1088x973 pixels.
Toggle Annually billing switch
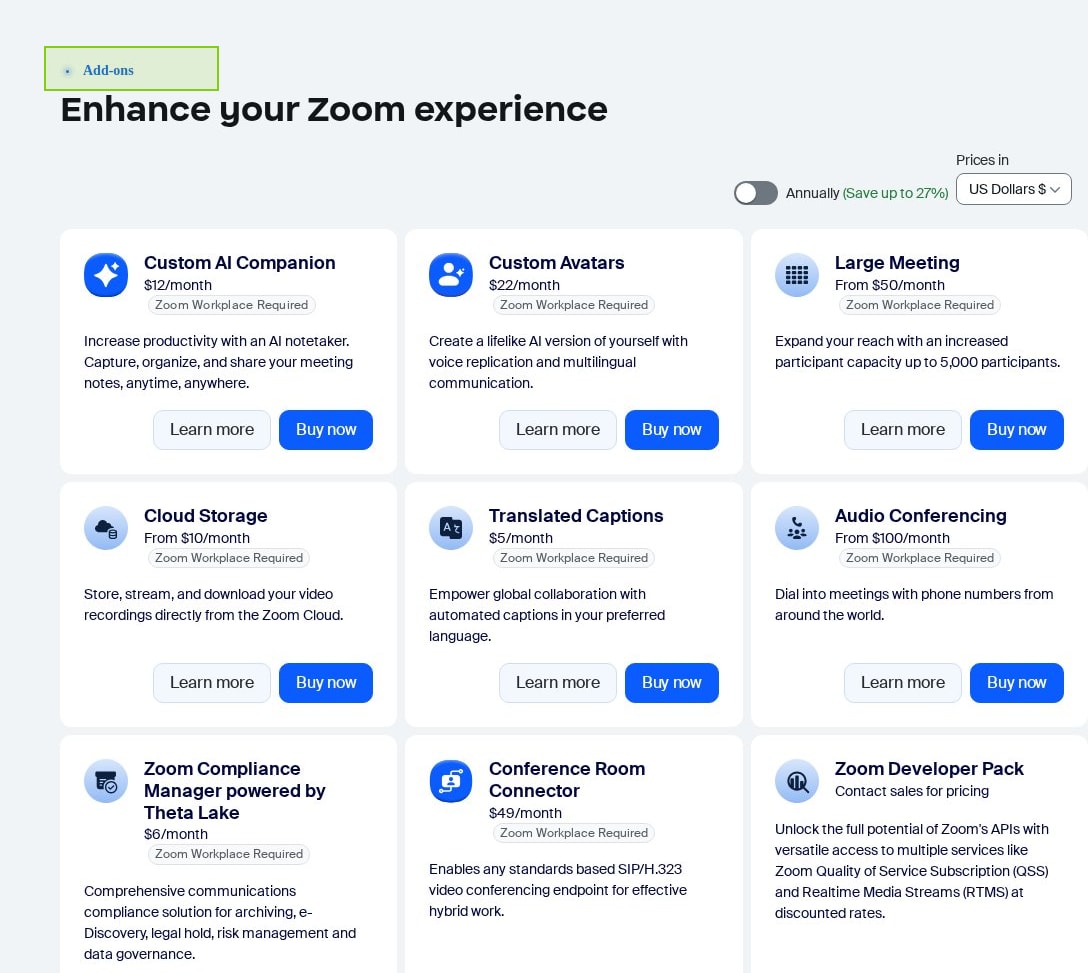click(756, 193)
